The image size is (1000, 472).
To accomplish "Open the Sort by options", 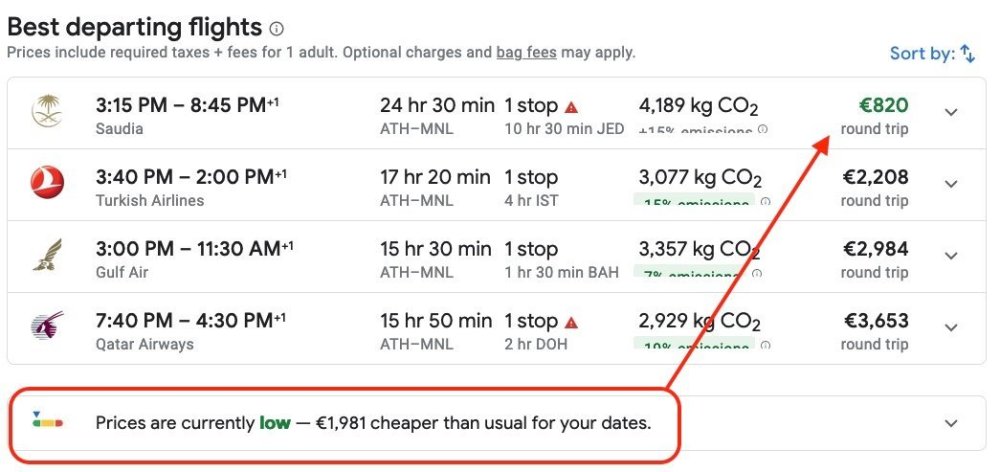I will (932, 53).
